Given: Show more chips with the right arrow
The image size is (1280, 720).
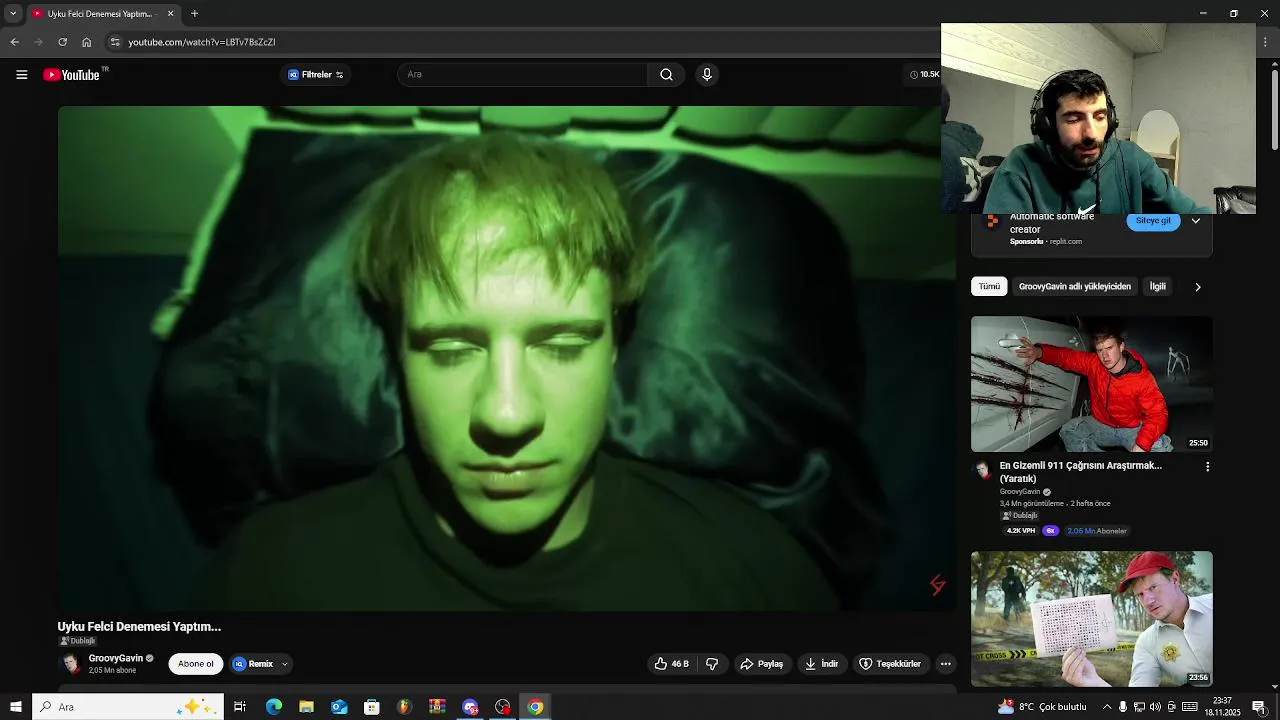Looking at the screenshot, I should pos(1197,287).
